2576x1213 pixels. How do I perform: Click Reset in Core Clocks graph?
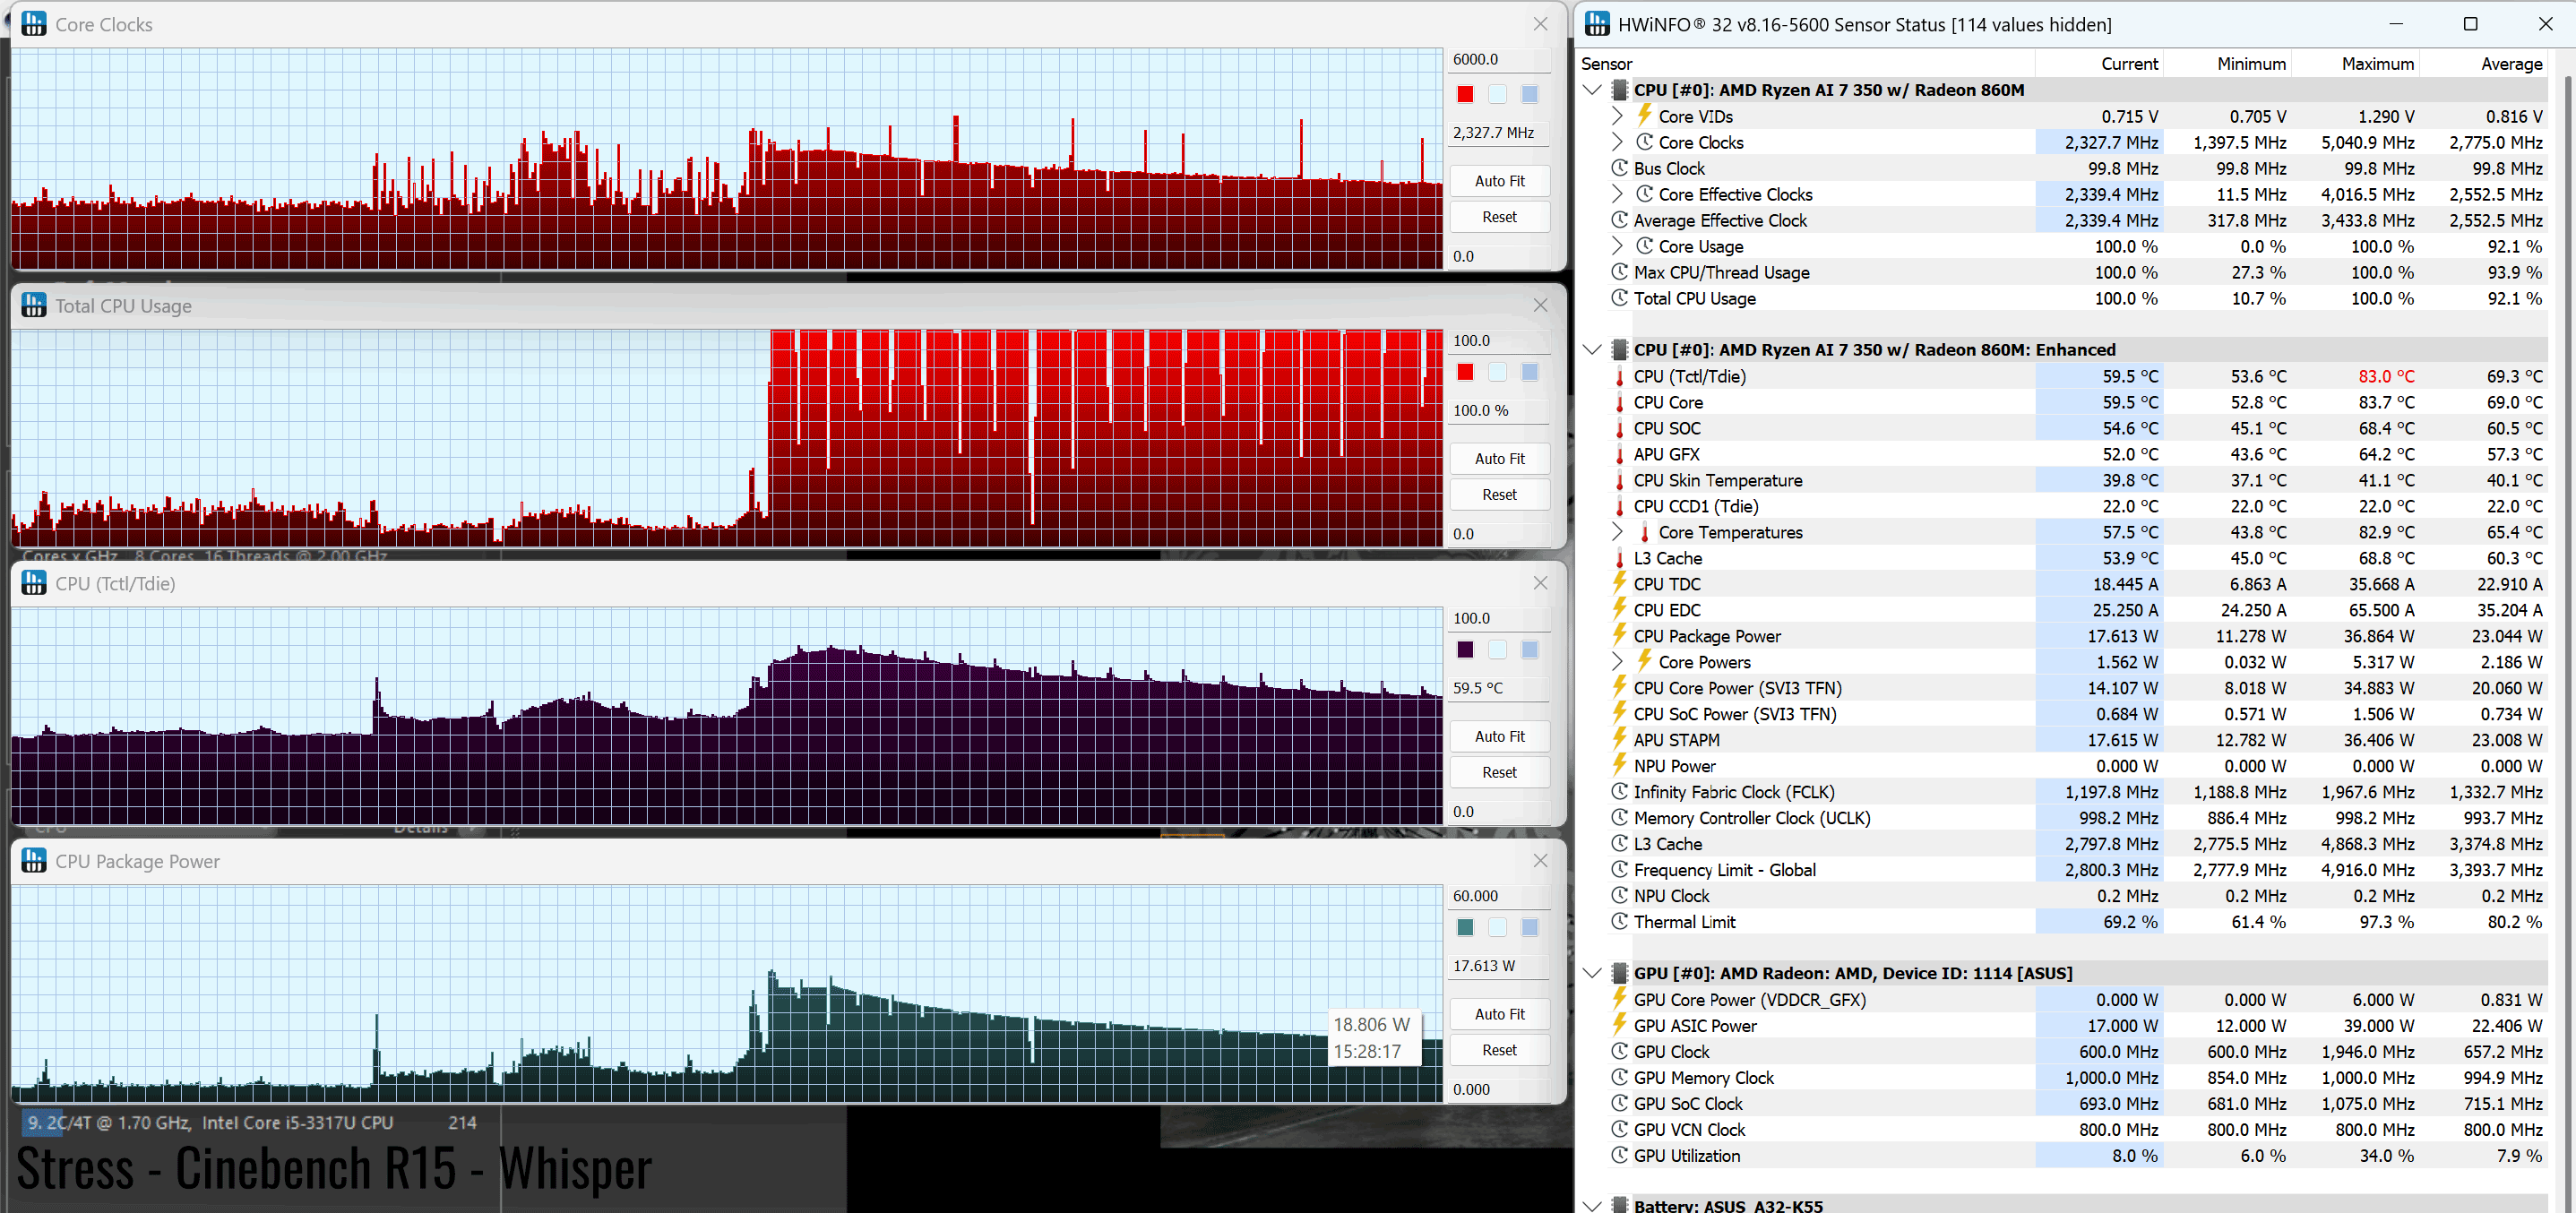(x=1499, y=217)
